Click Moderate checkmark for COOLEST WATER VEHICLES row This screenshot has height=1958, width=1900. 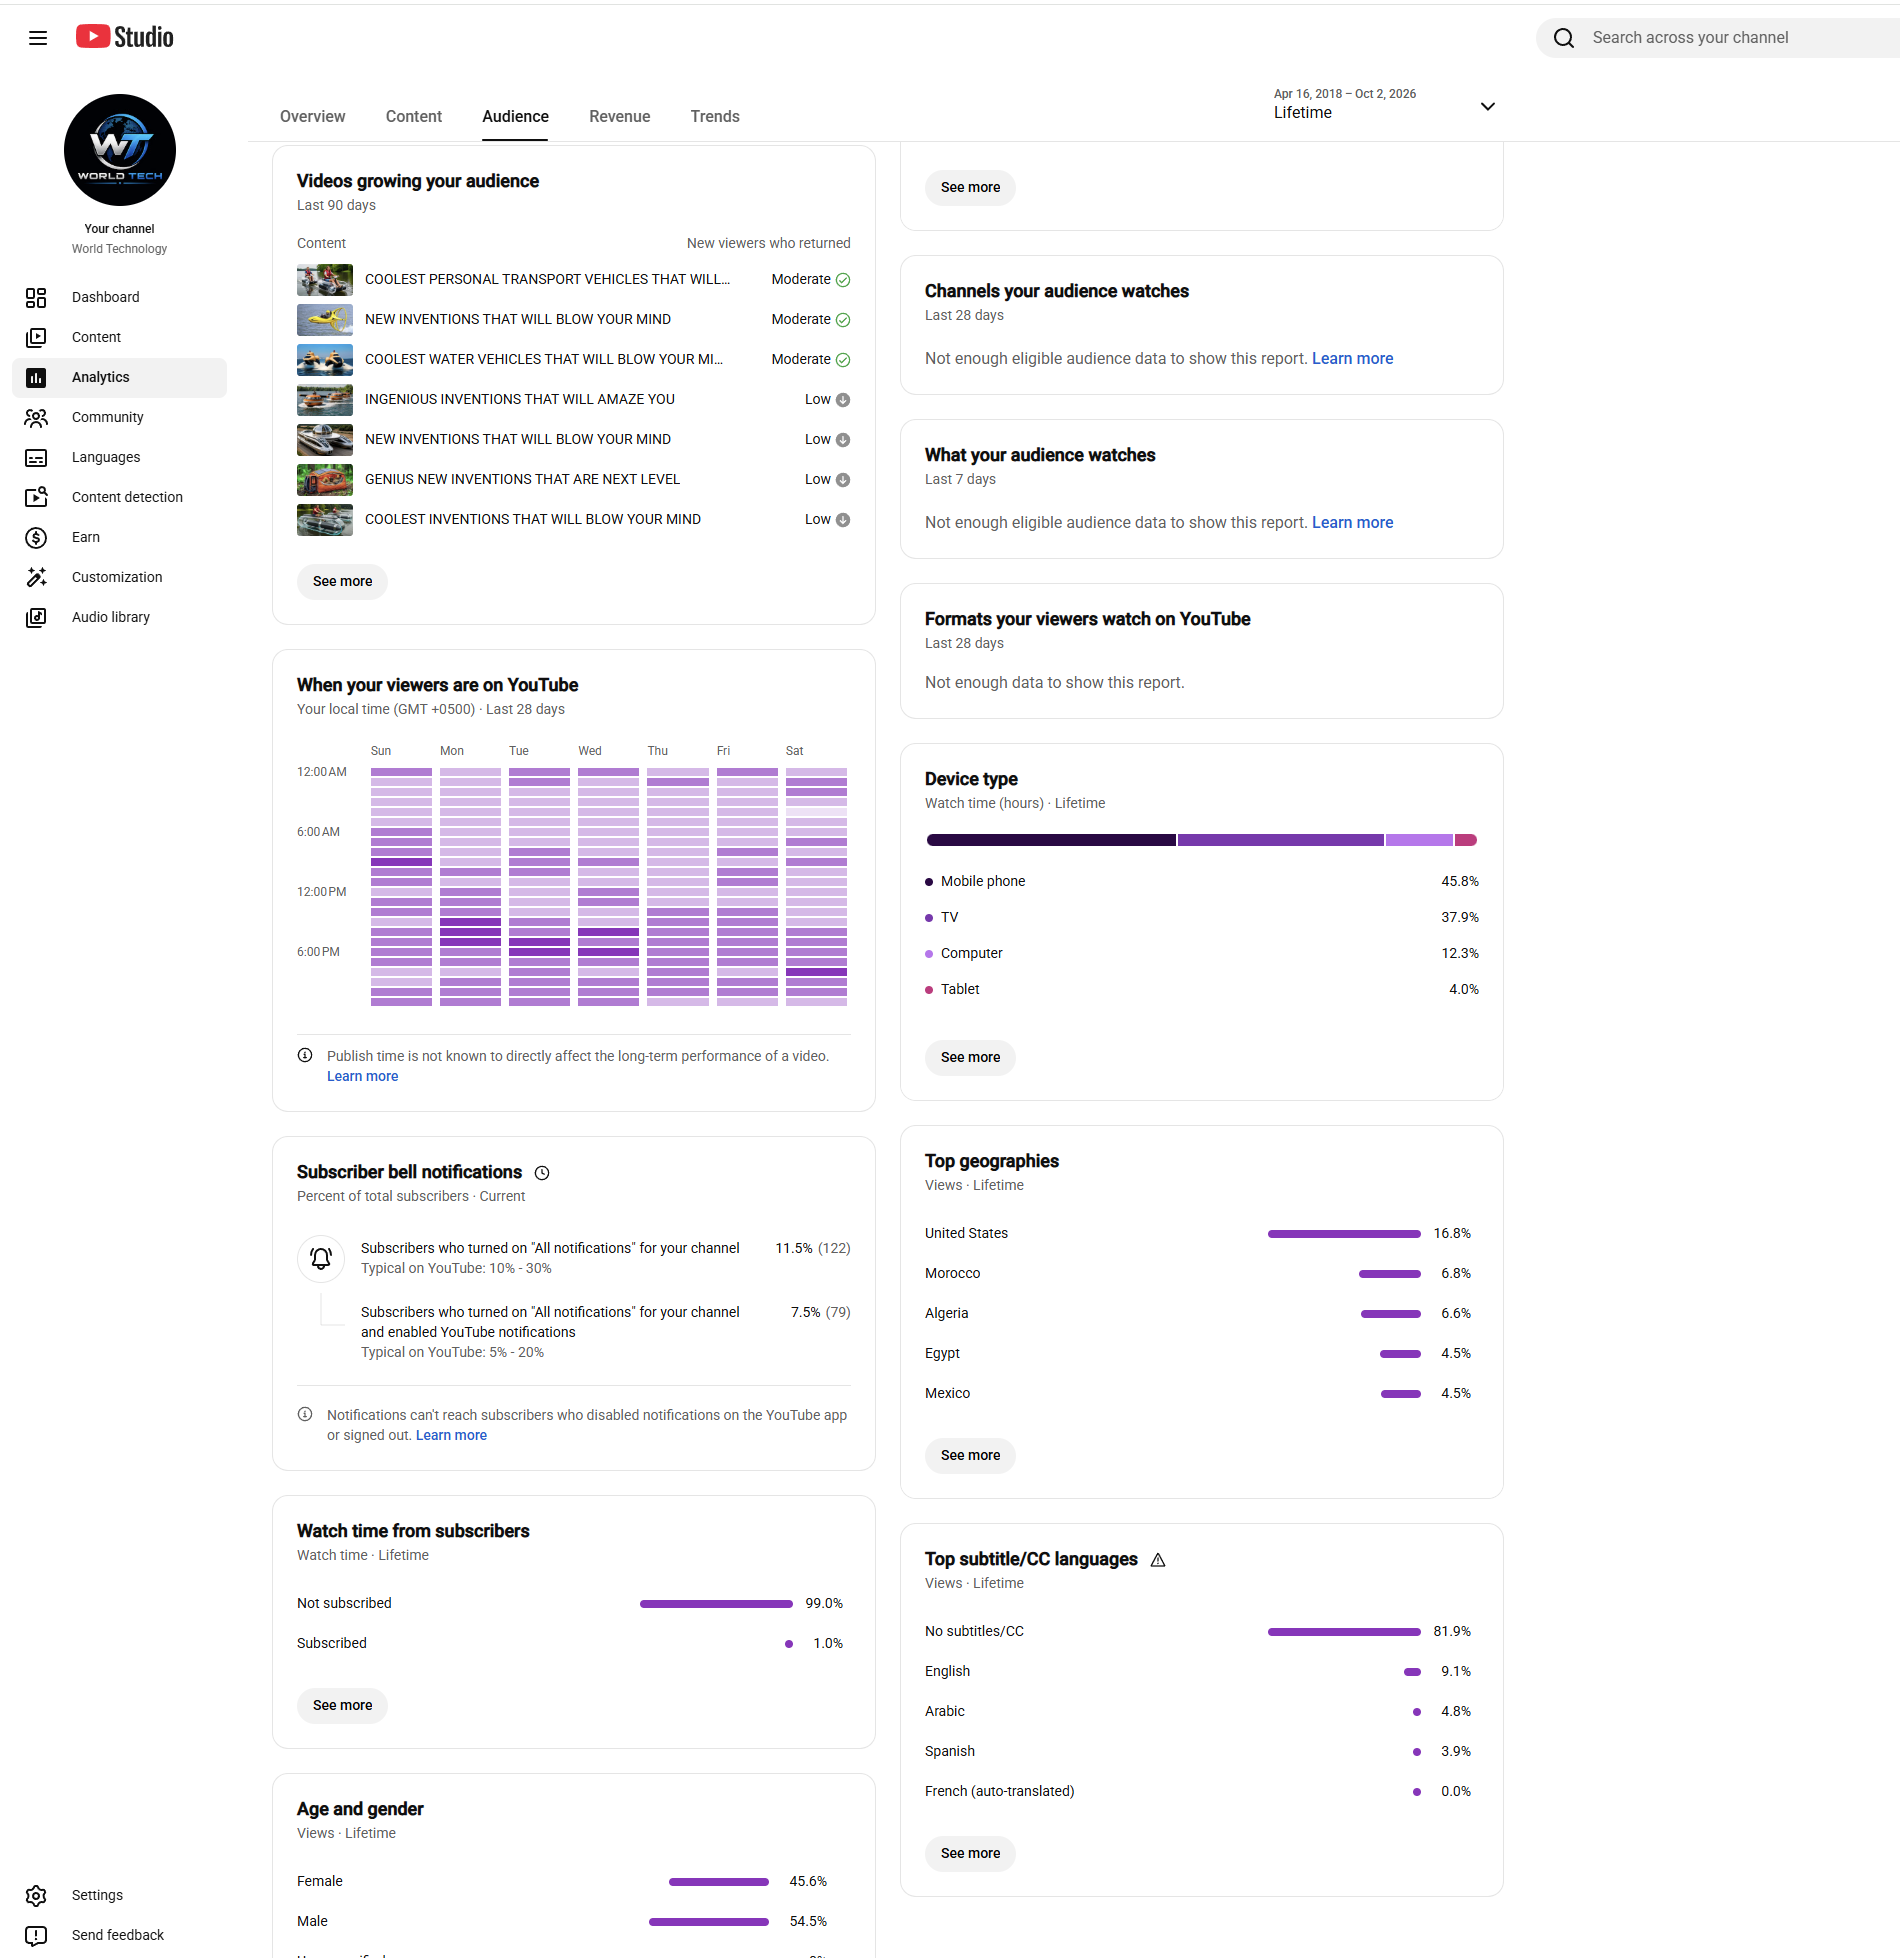click(x=843, y=360)
